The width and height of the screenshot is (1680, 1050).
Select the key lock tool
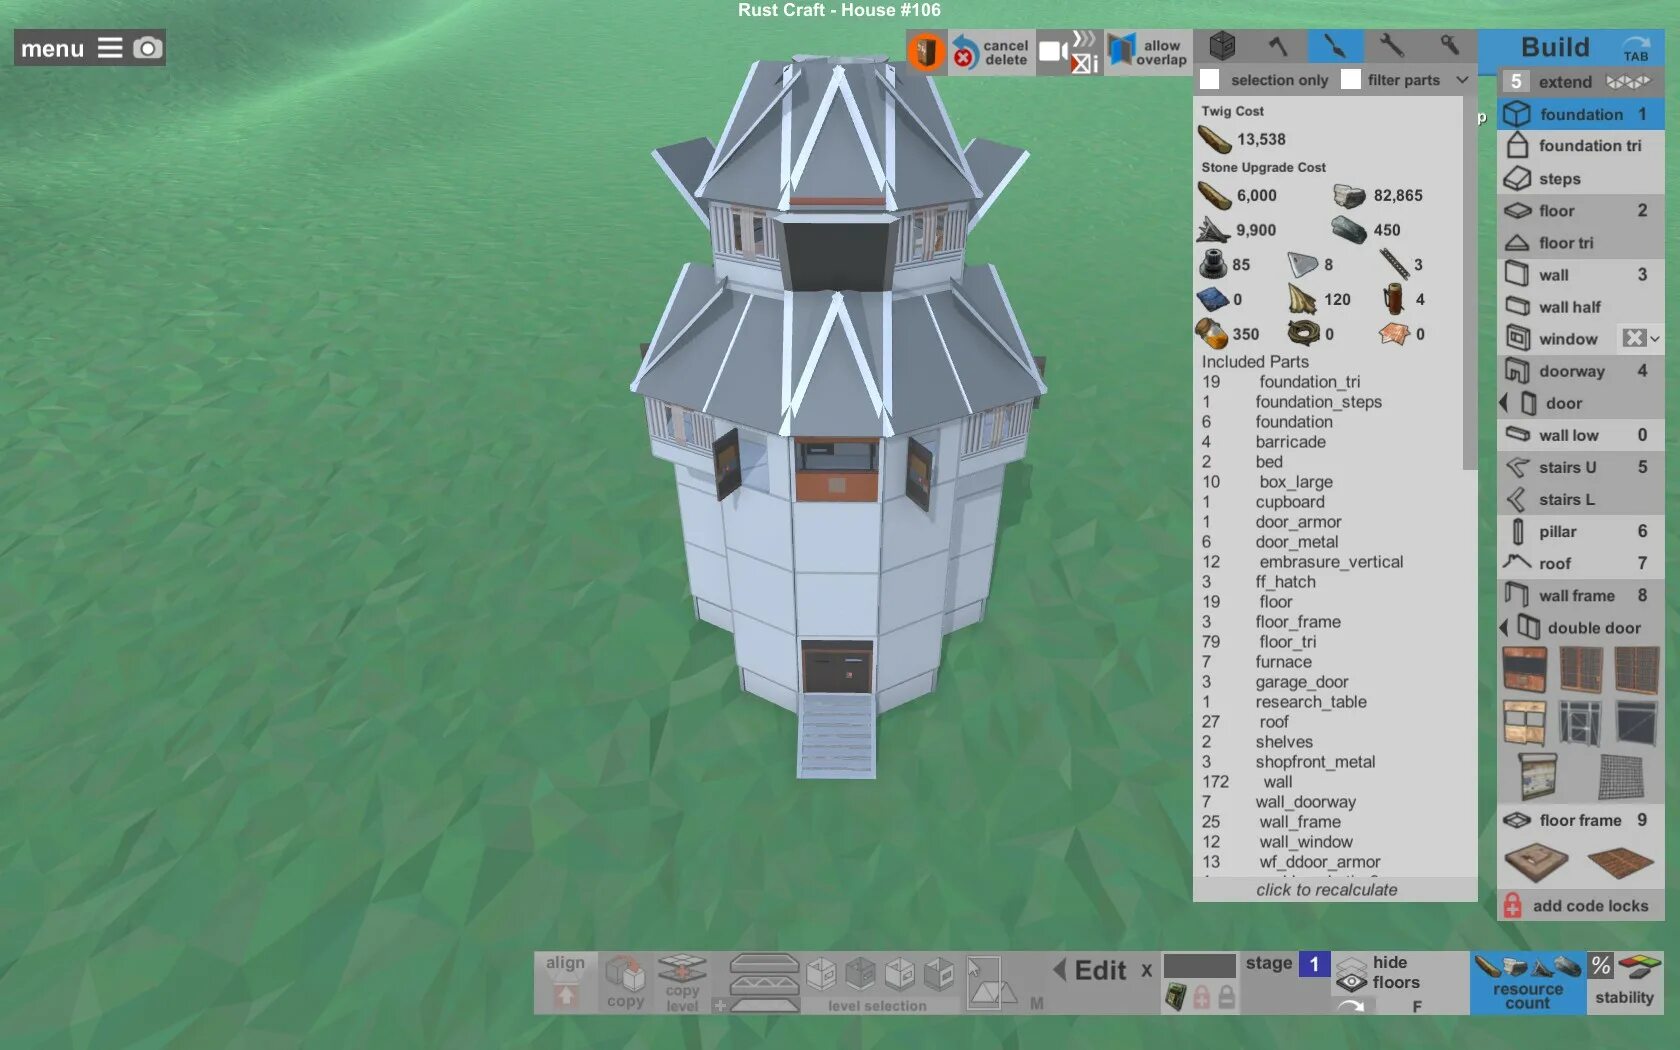tap(1448, 46)
